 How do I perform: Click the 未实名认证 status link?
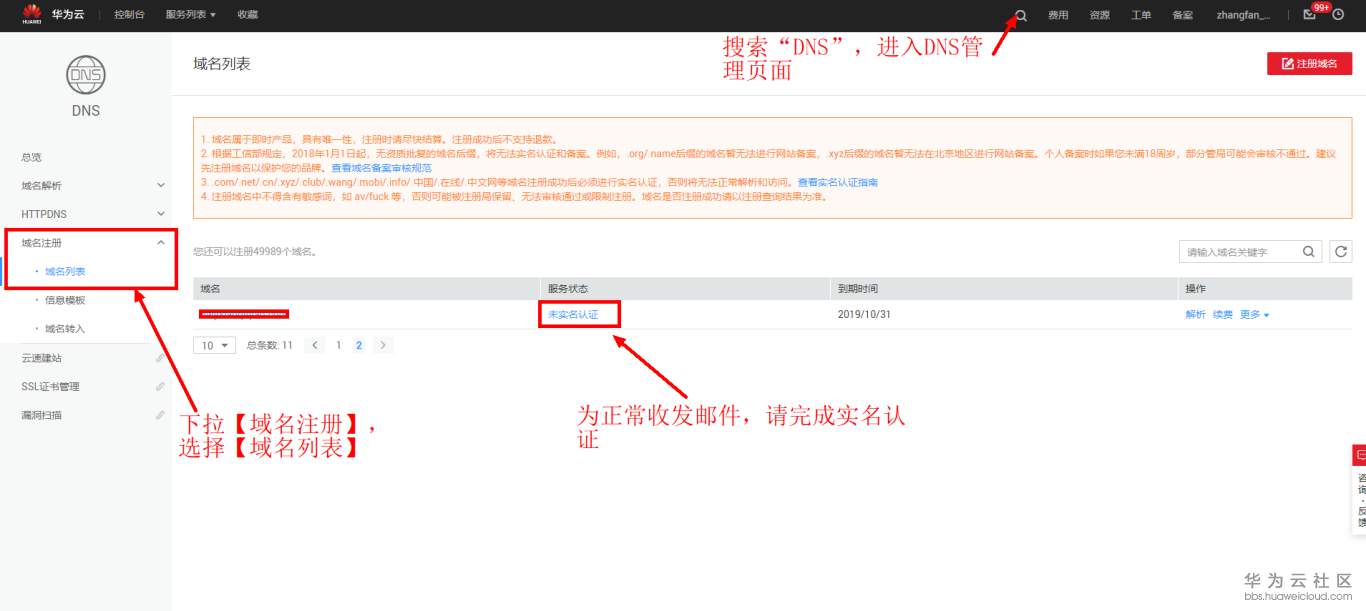pos(573,314)
